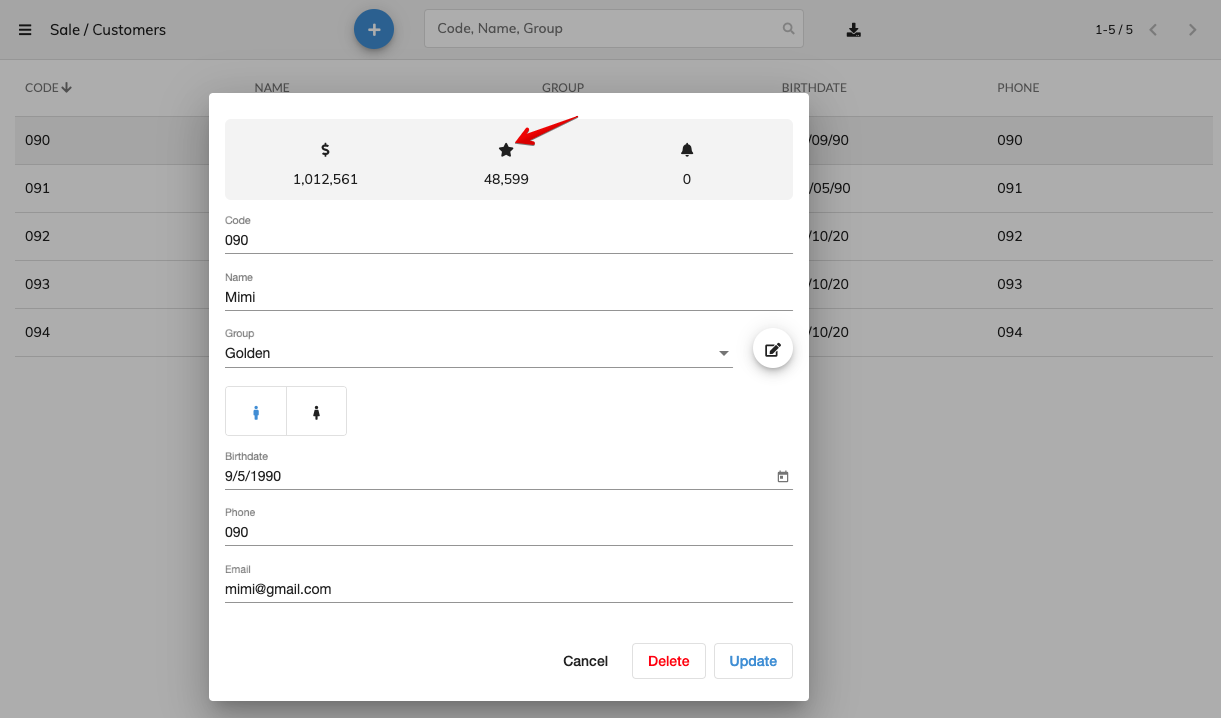Click the Phone input field
The width and height of the screenshot is (1221, 718).
point(509,533)
